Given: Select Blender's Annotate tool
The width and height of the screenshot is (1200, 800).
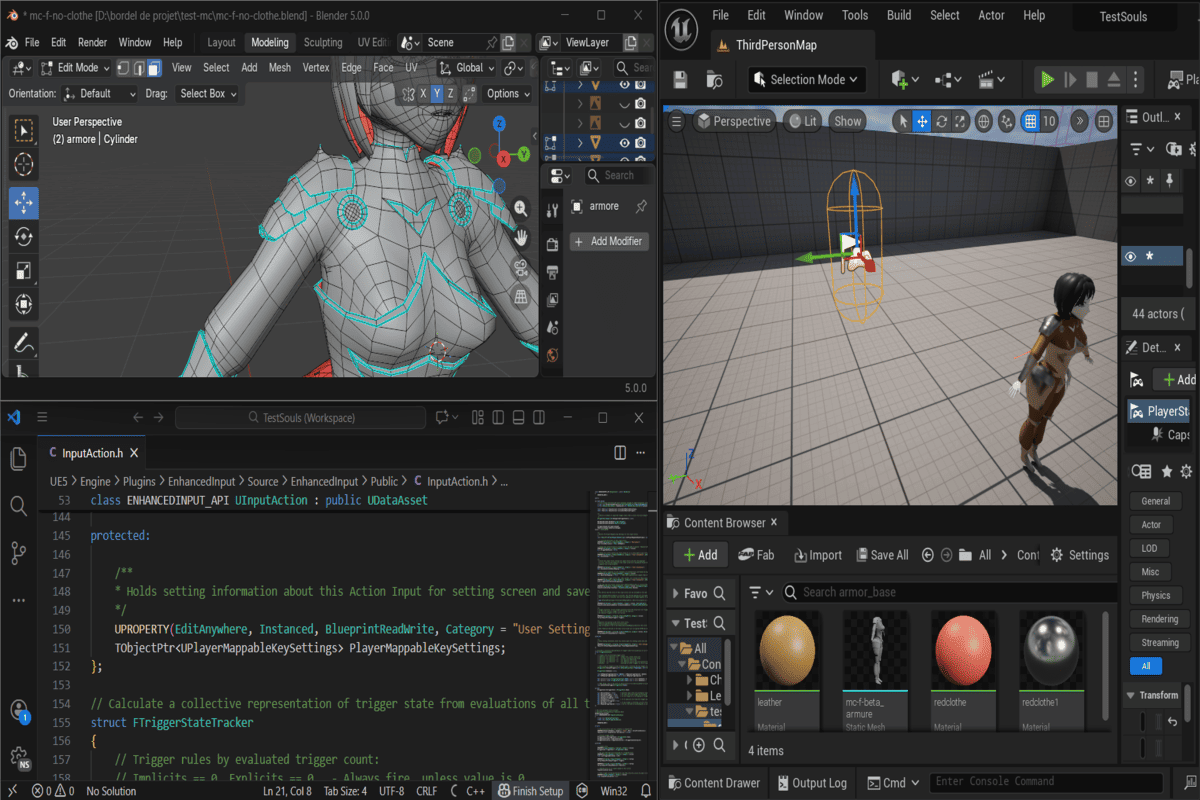Looking at the screenshot, I should pos(24,342).
